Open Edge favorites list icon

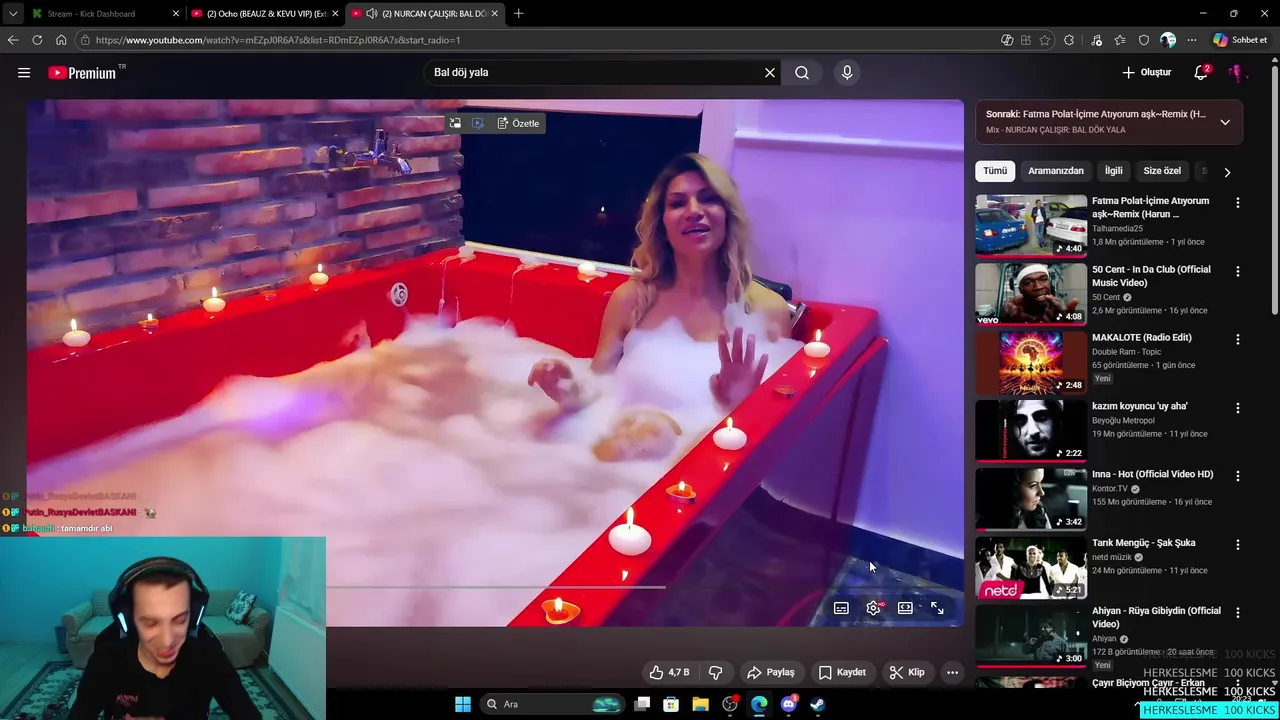tap(1120, 40)
